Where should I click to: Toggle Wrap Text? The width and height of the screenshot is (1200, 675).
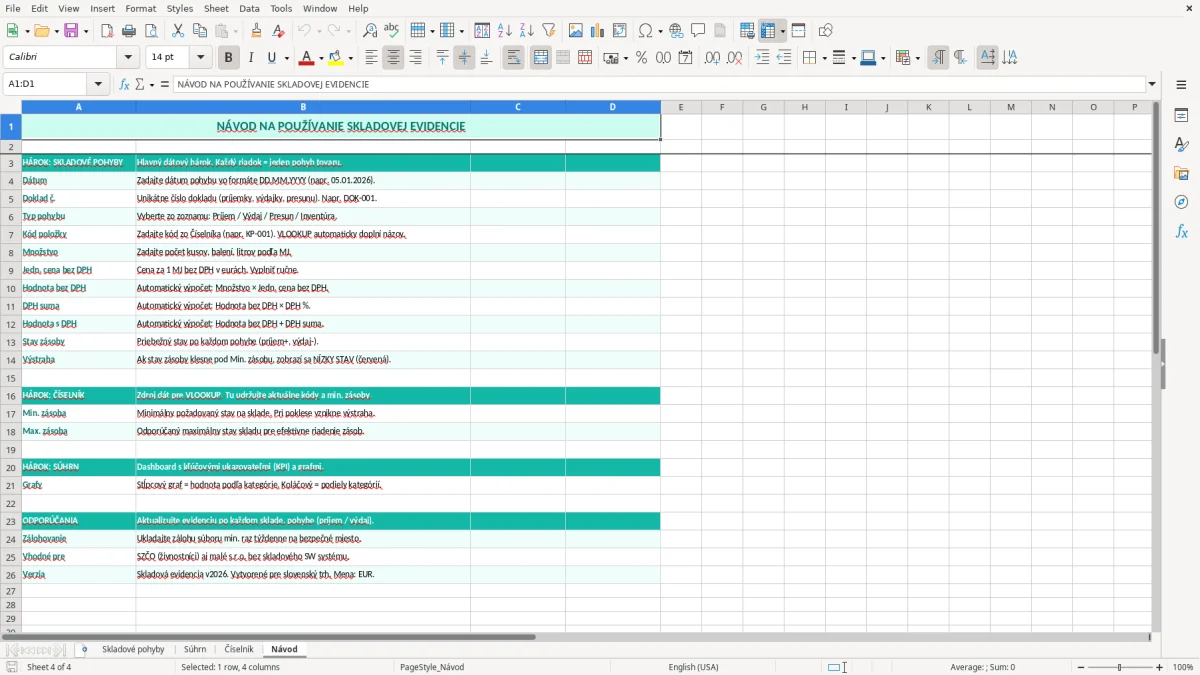(514, 58)
